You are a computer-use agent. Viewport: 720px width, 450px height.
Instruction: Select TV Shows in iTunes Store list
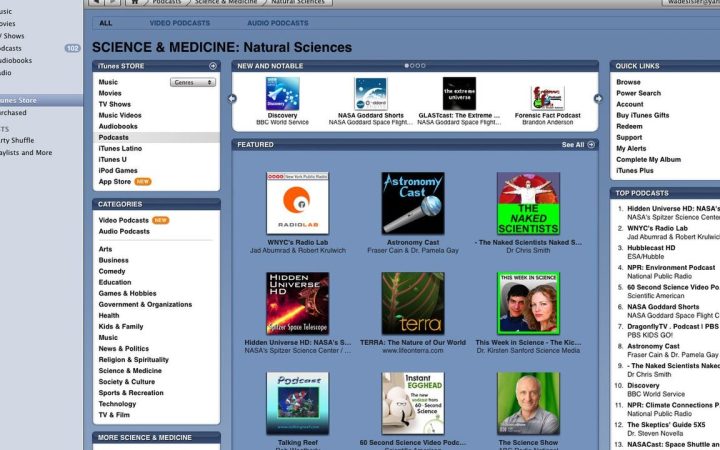(x=114, y=104)
